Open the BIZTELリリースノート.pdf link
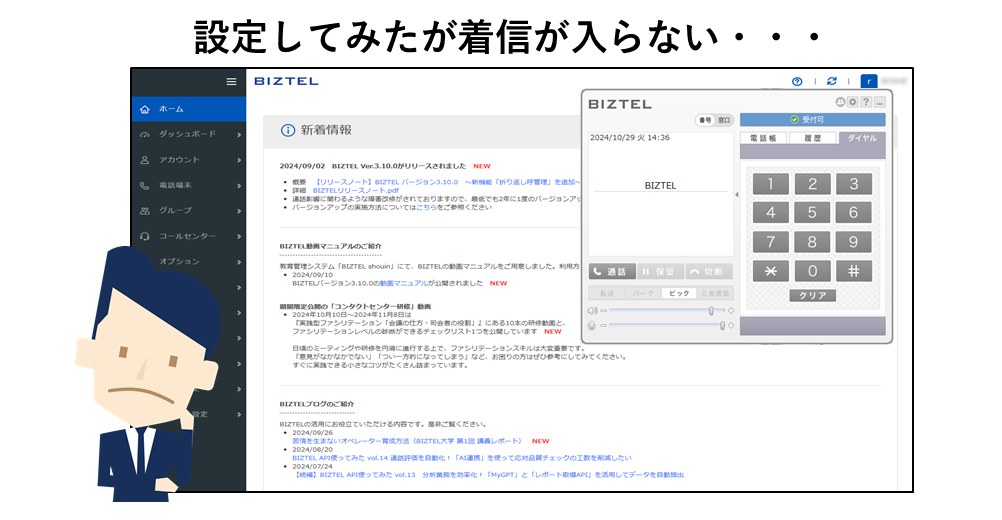1002x520 pixels. [x=355, y=190]
